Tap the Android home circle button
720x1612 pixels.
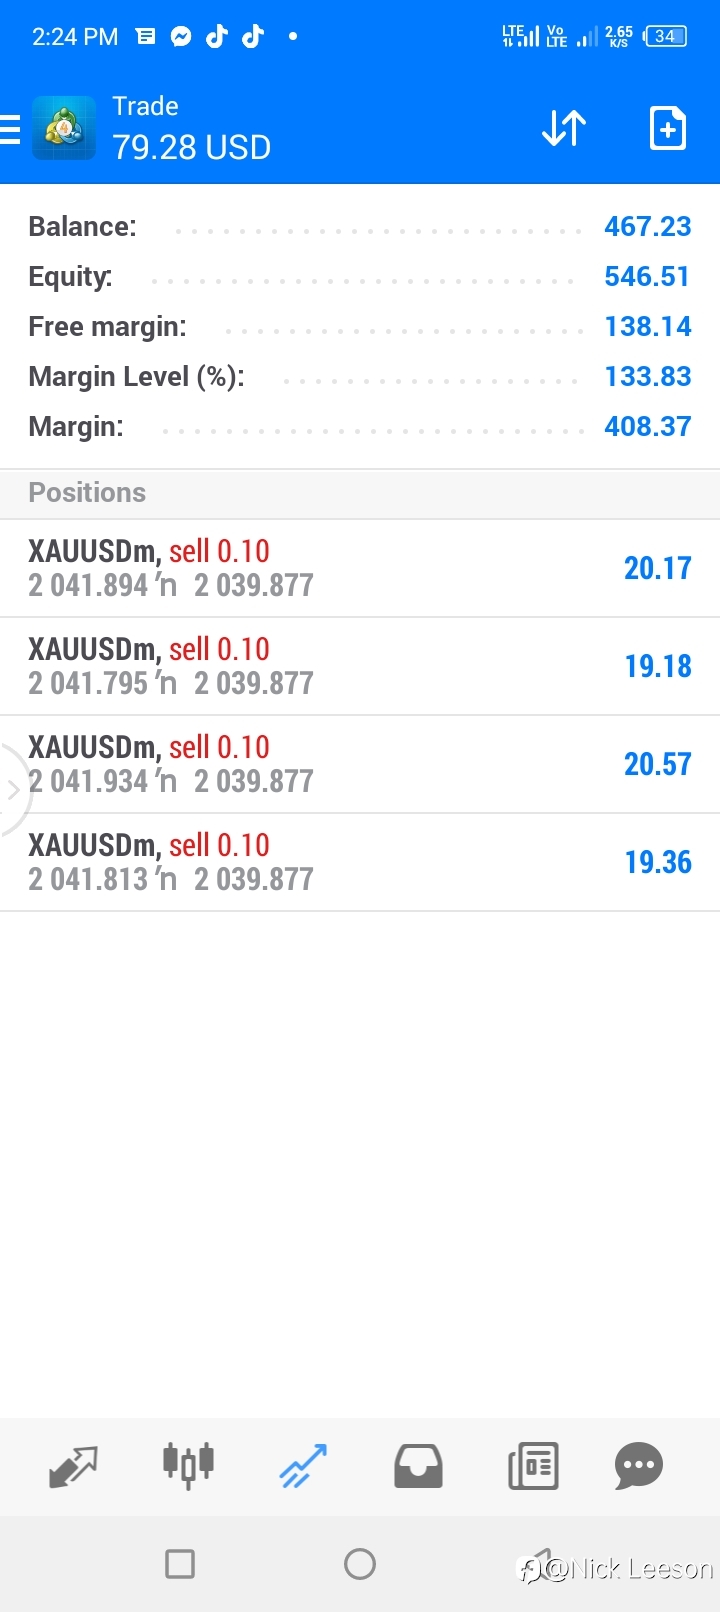[360, 1564]
